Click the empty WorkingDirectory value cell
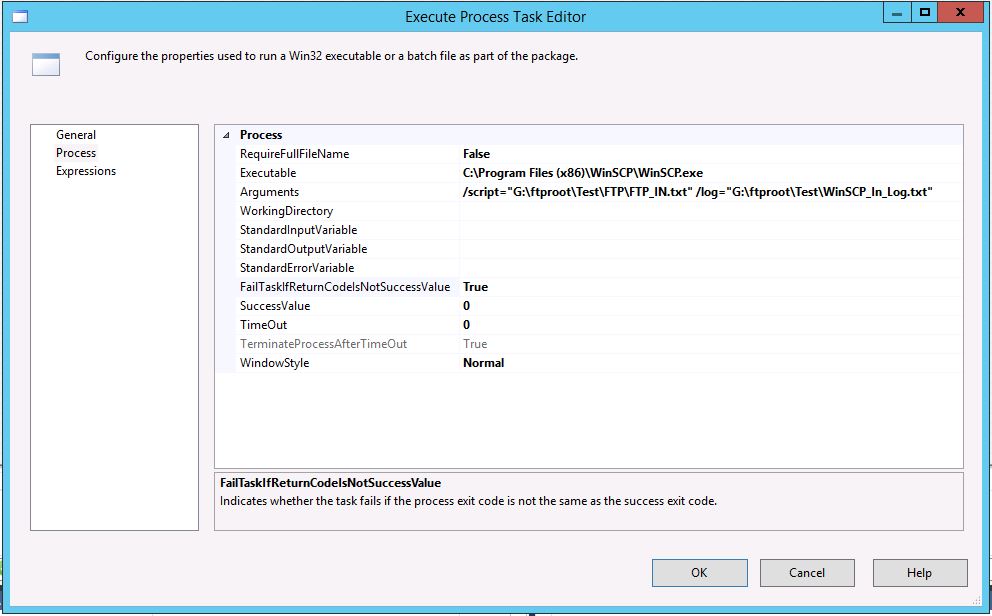992x616 pixels. click(x=708, y=211)
